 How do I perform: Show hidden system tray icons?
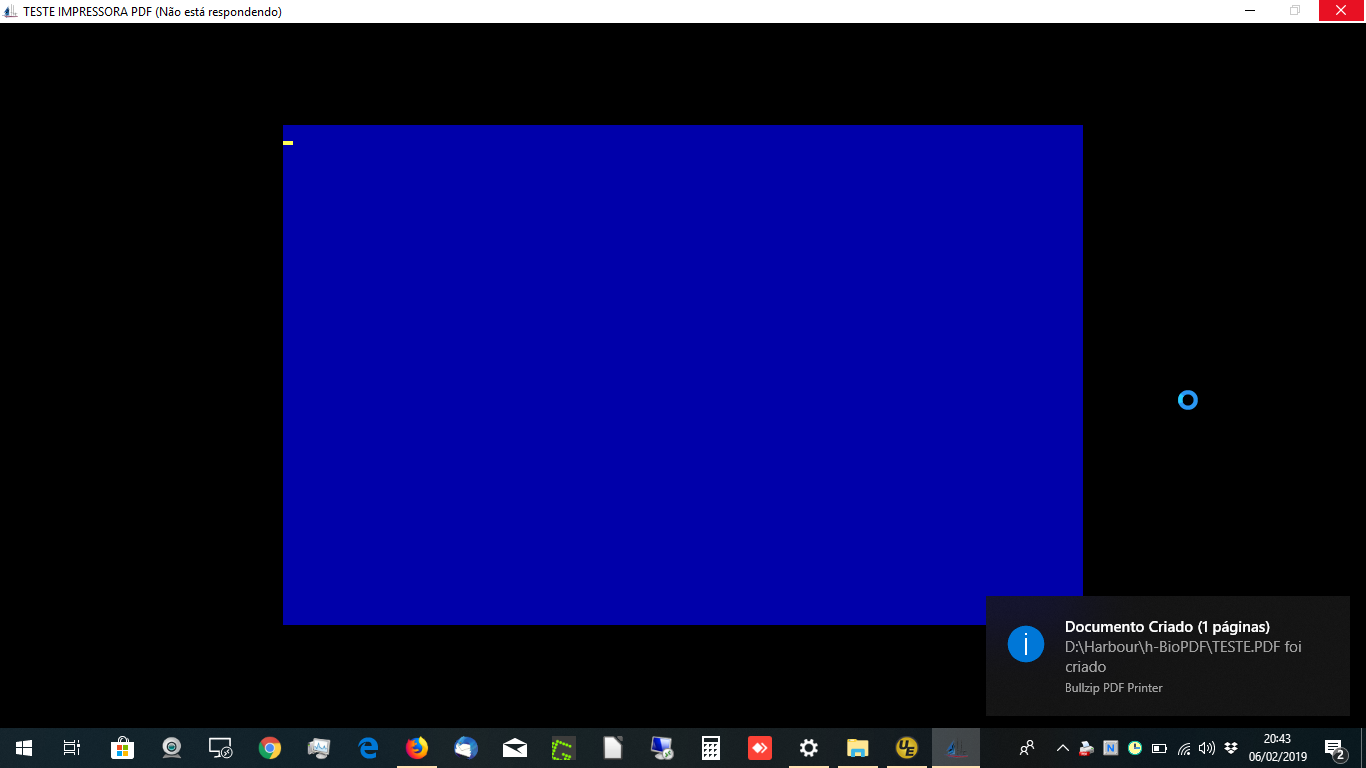[1063, 748]
